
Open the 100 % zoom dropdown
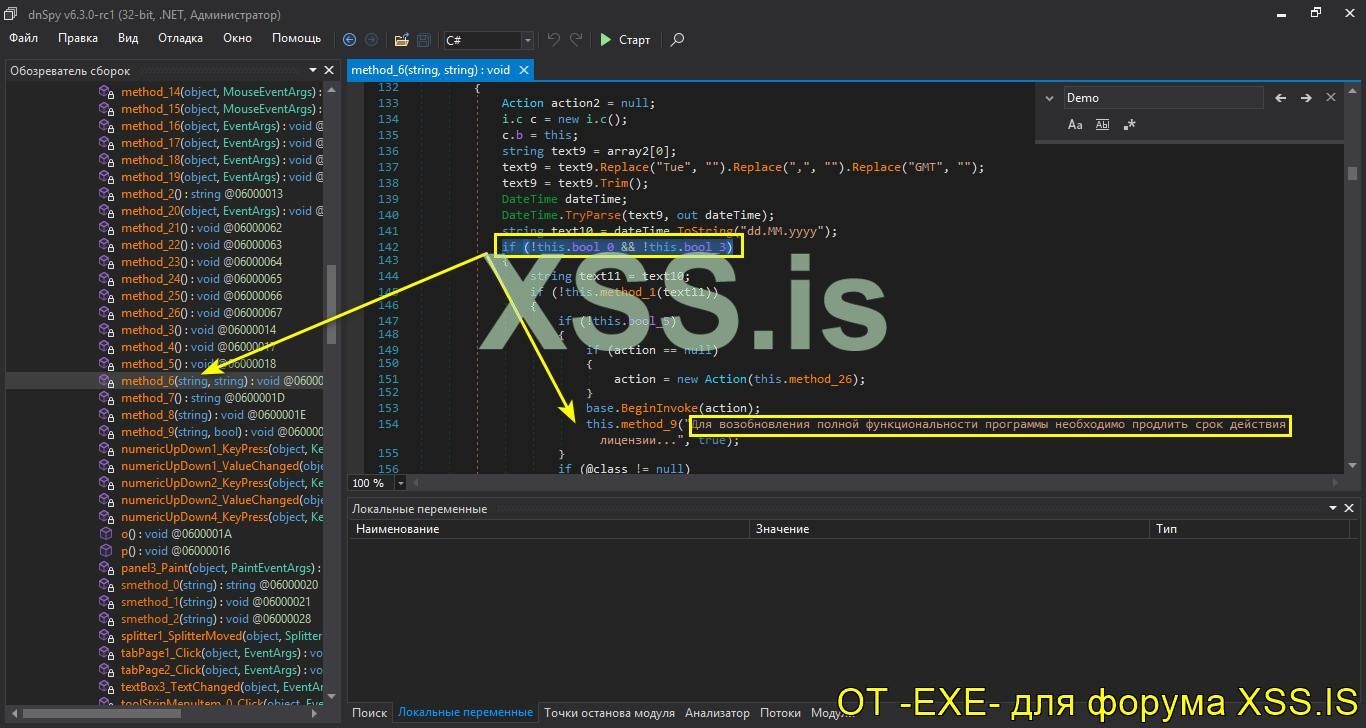tap(401, 483)
